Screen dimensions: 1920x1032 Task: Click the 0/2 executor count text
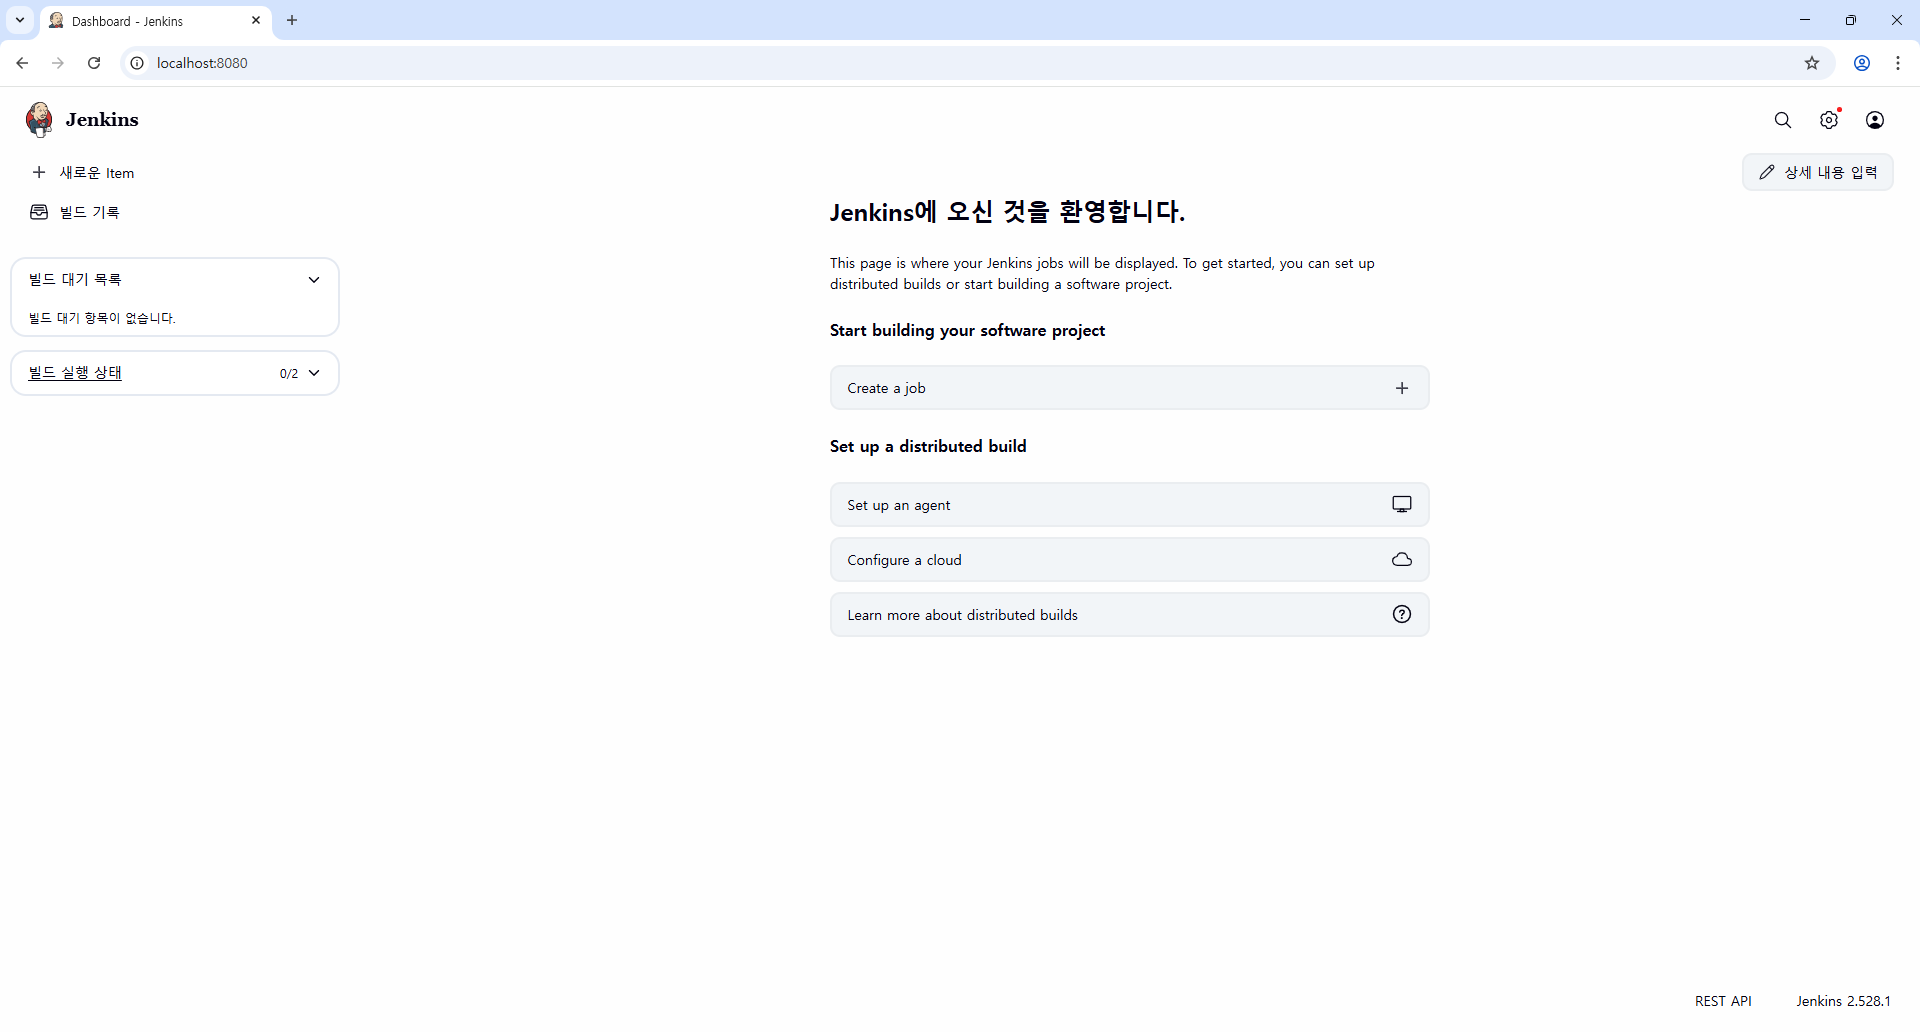(x=289, y=374)
